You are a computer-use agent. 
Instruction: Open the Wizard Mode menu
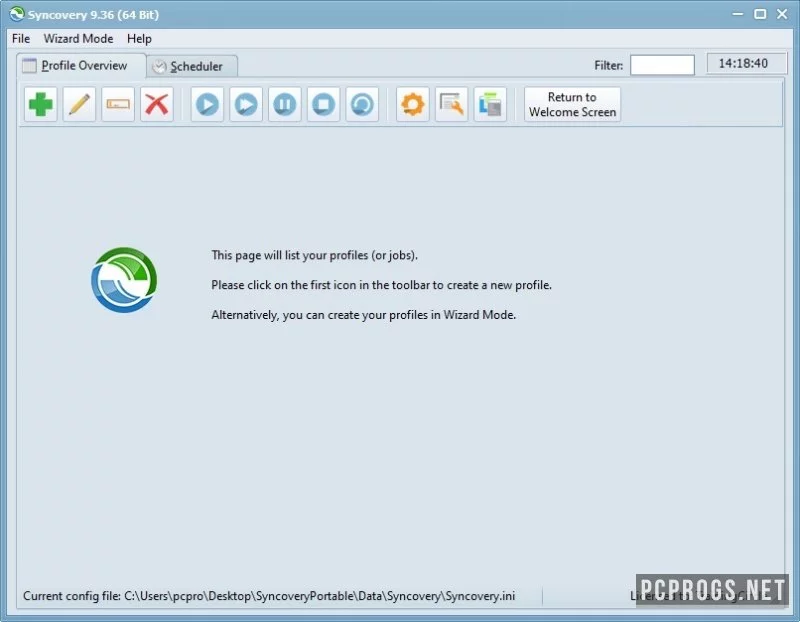pyautogui.click(x=78, y=39)
